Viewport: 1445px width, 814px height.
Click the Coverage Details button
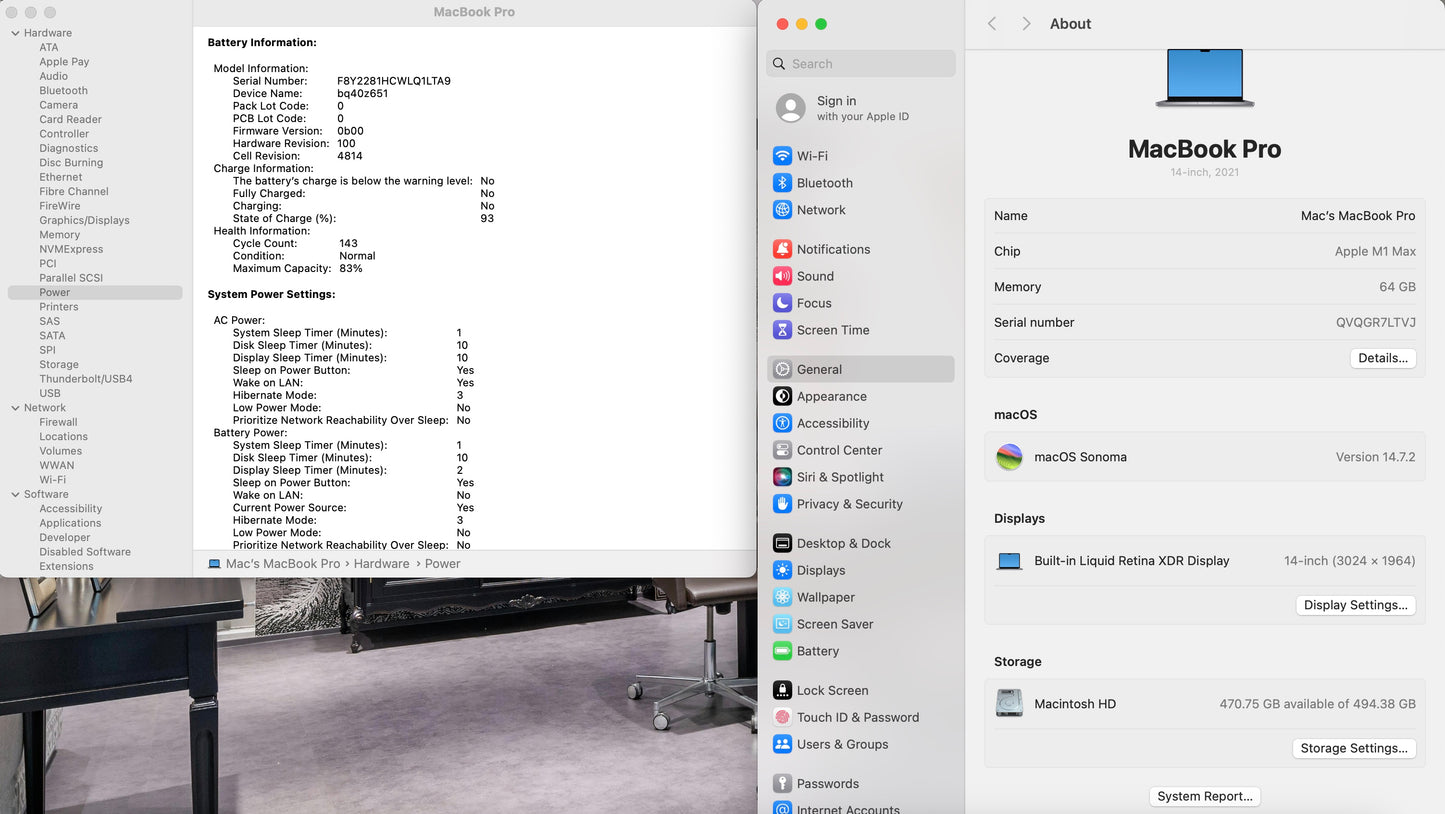pos(1382,358)
